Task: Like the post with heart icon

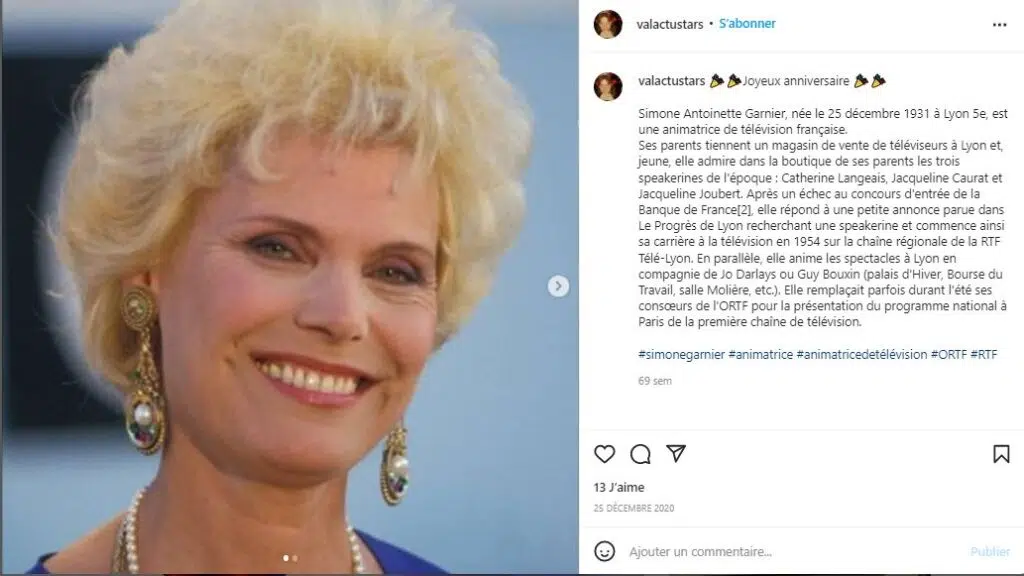Action: coord(605,454)
